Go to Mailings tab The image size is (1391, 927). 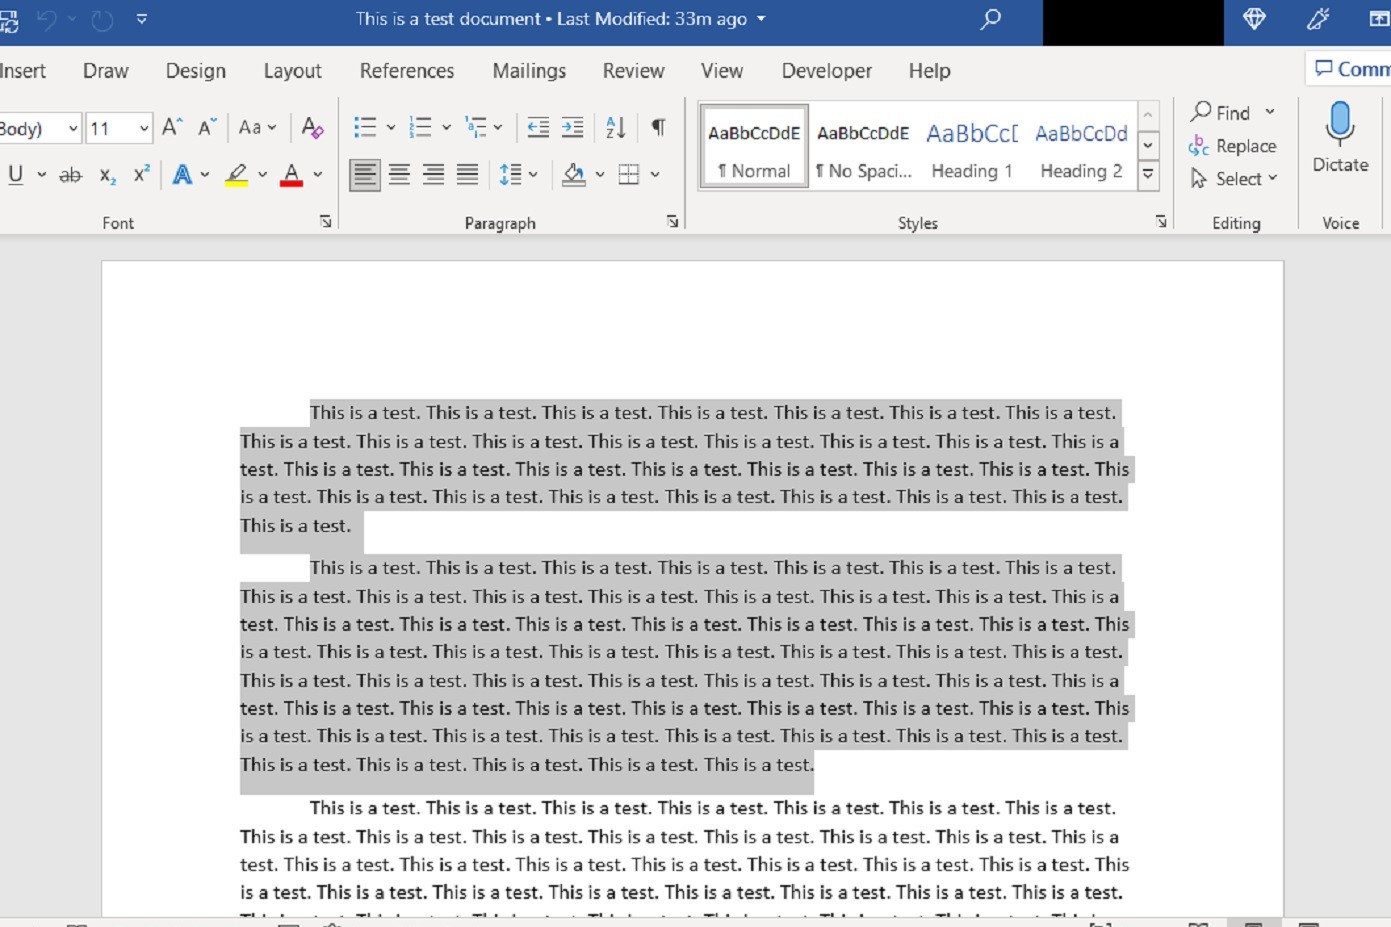coord(529,71)
